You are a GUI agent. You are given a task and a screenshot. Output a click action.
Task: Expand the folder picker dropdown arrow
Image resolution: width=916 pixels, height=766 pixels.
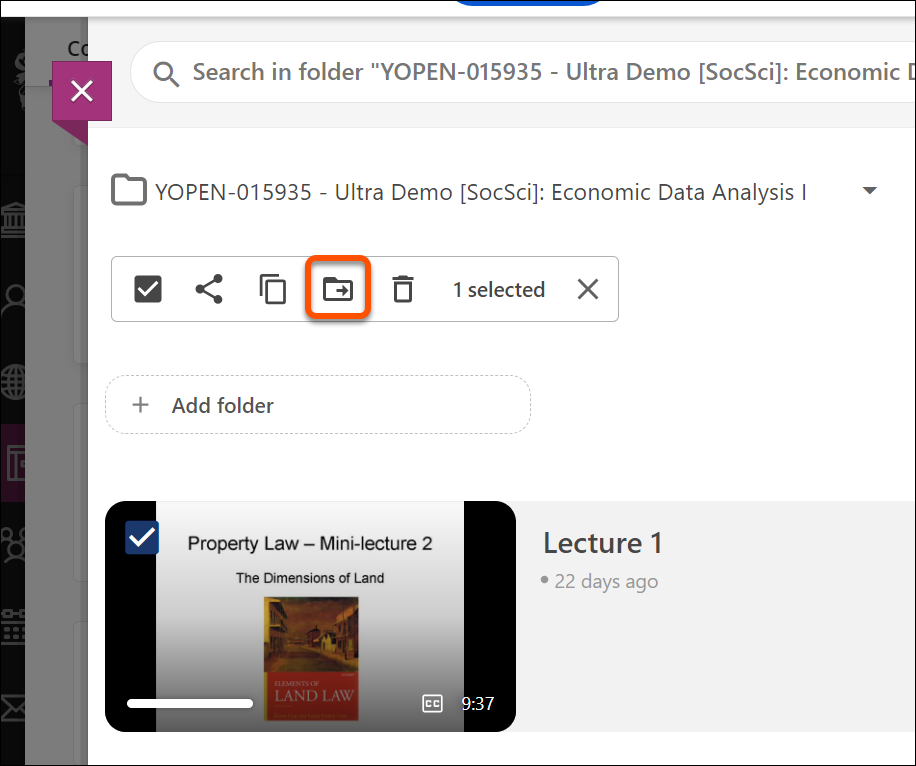[x=869, y=191]
